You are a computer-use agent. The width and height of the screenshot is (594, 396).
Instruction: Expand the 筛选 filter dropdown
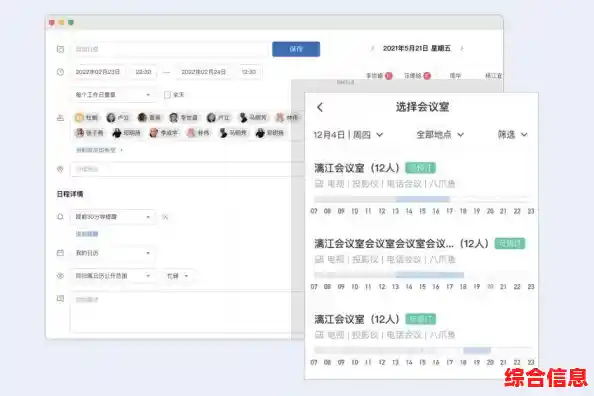513,135
